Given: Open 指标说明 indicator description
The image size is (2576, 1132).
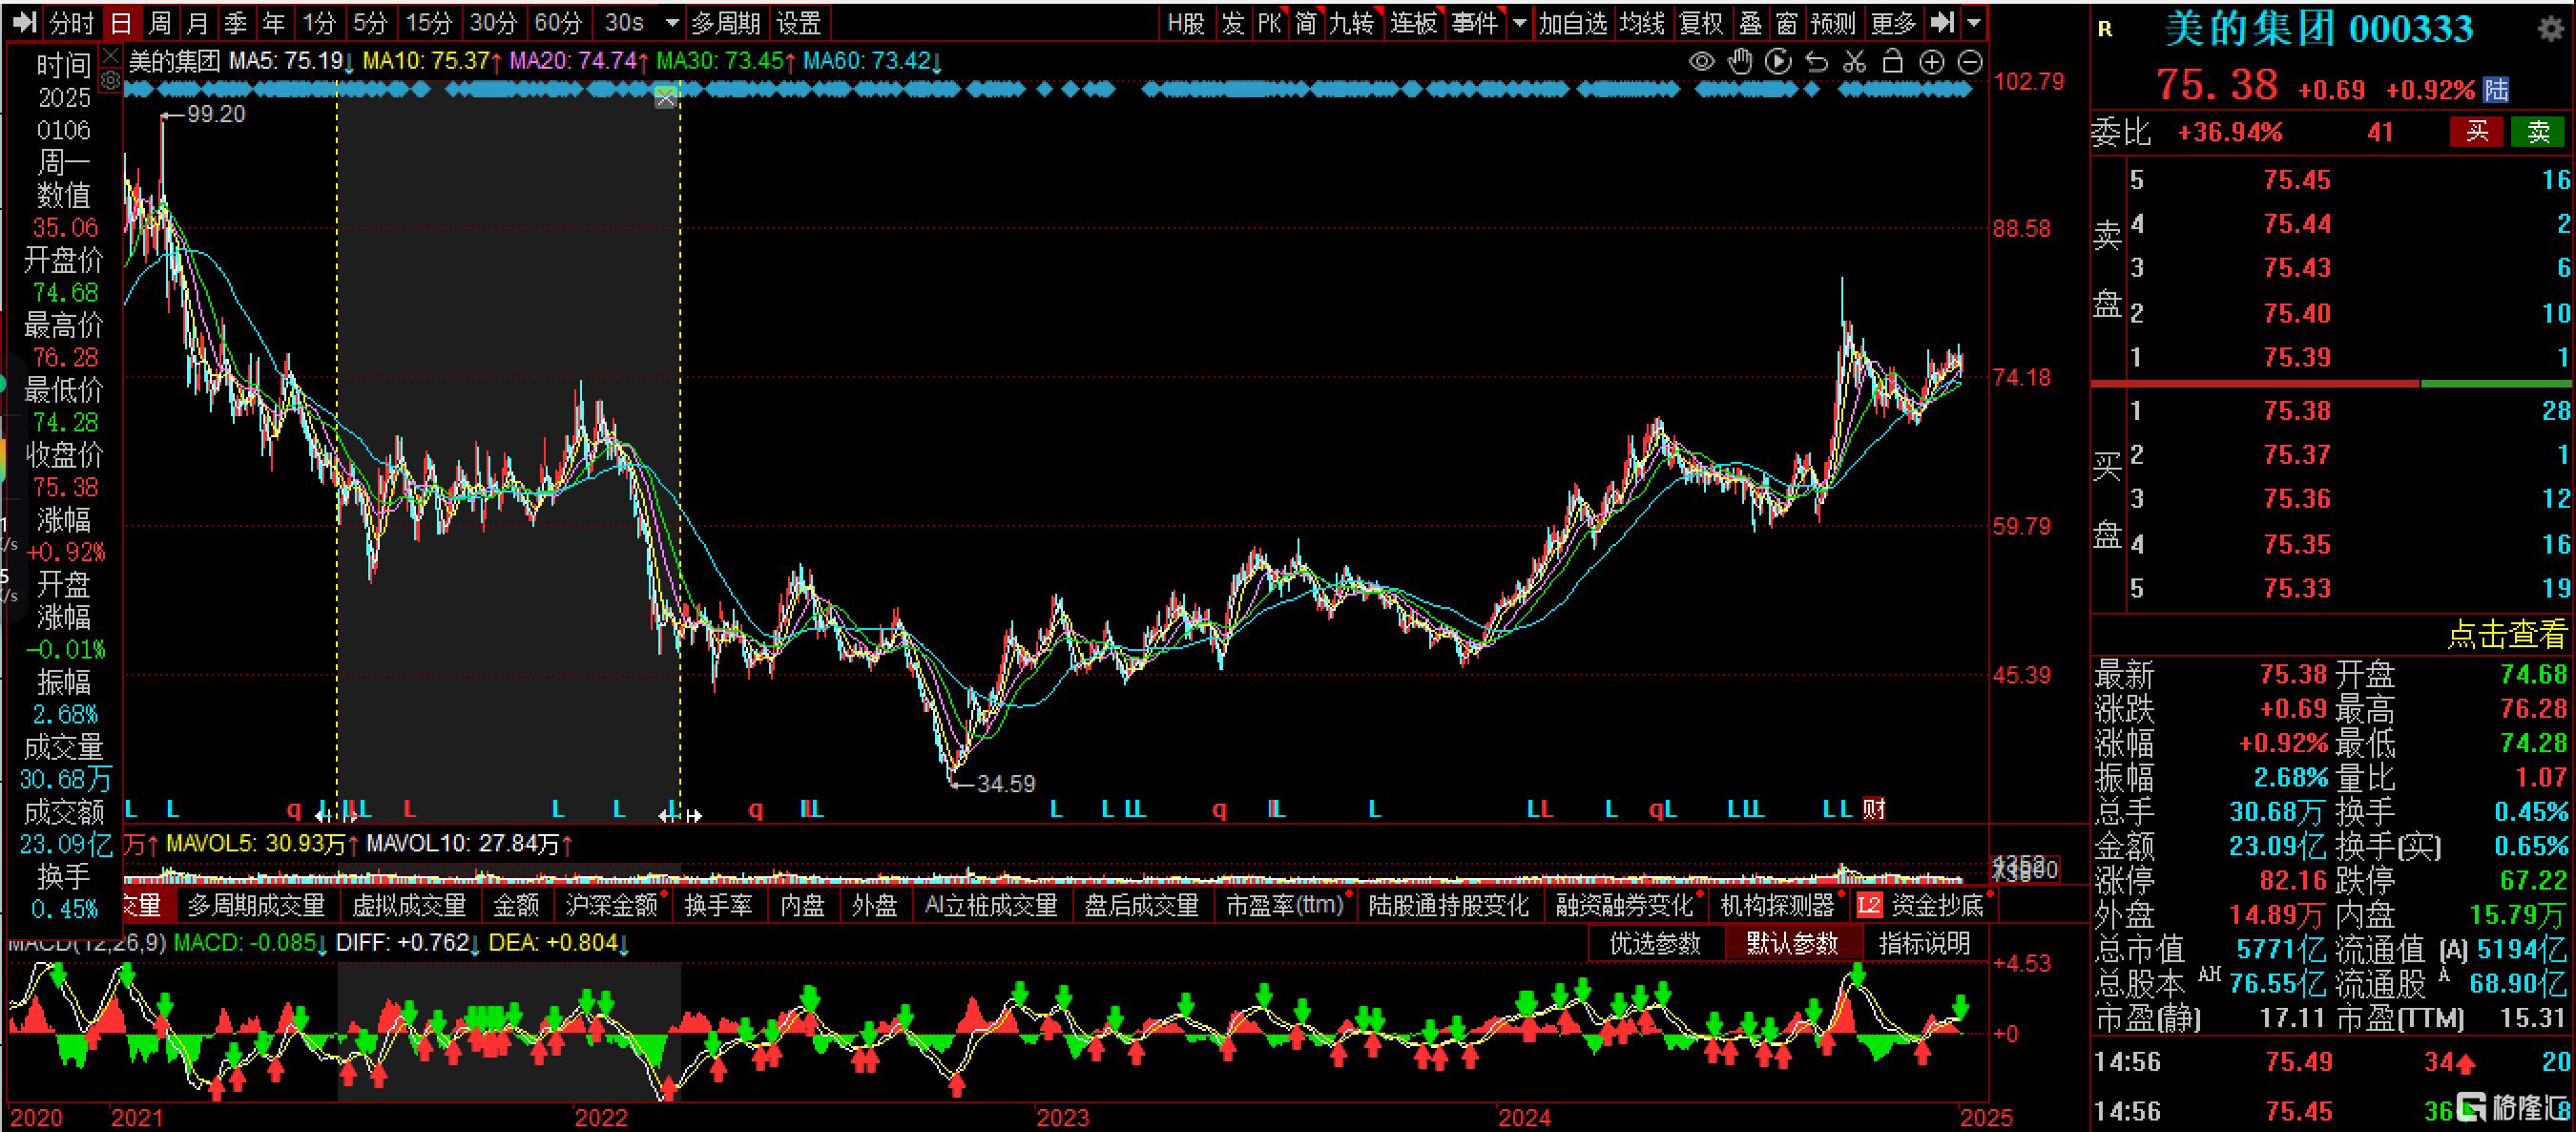Looking at the screenshot, I should [1924, 943].
